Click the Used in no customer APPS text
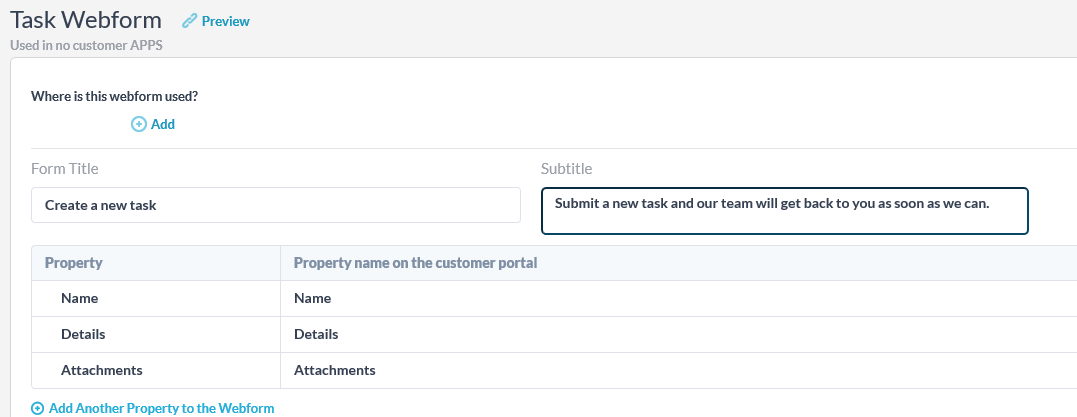1077x417 pixels. (x=86, y=46)
